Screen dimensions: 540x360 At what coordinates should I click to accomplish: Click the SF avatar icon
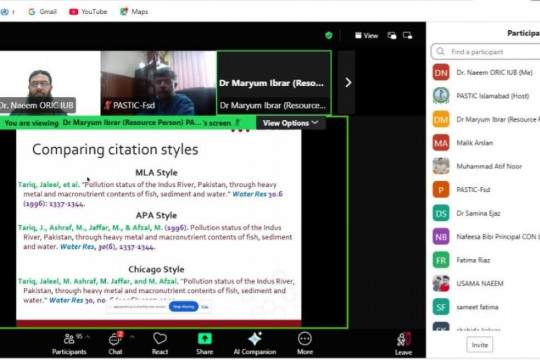(441, 307)
